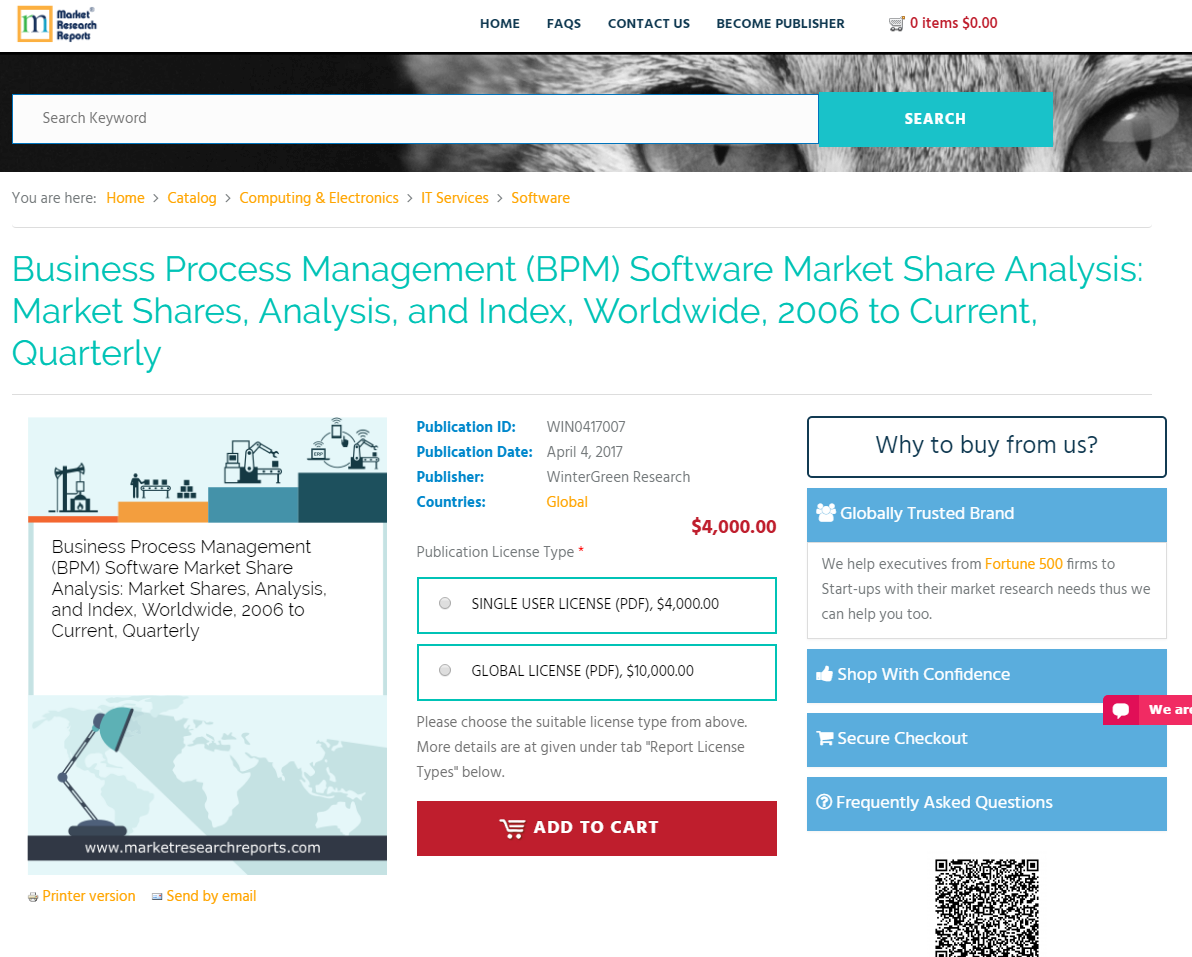Click the QR code image

(986, 908)
